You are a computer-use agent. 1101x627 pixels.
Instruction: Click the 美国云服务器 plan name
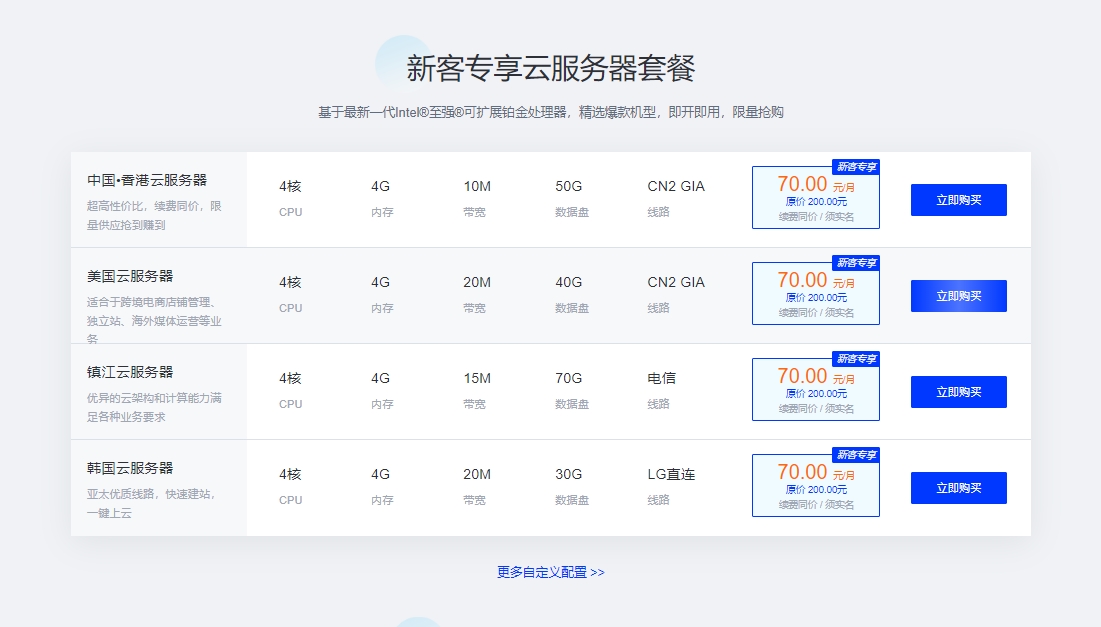click(x=130, y=276)
